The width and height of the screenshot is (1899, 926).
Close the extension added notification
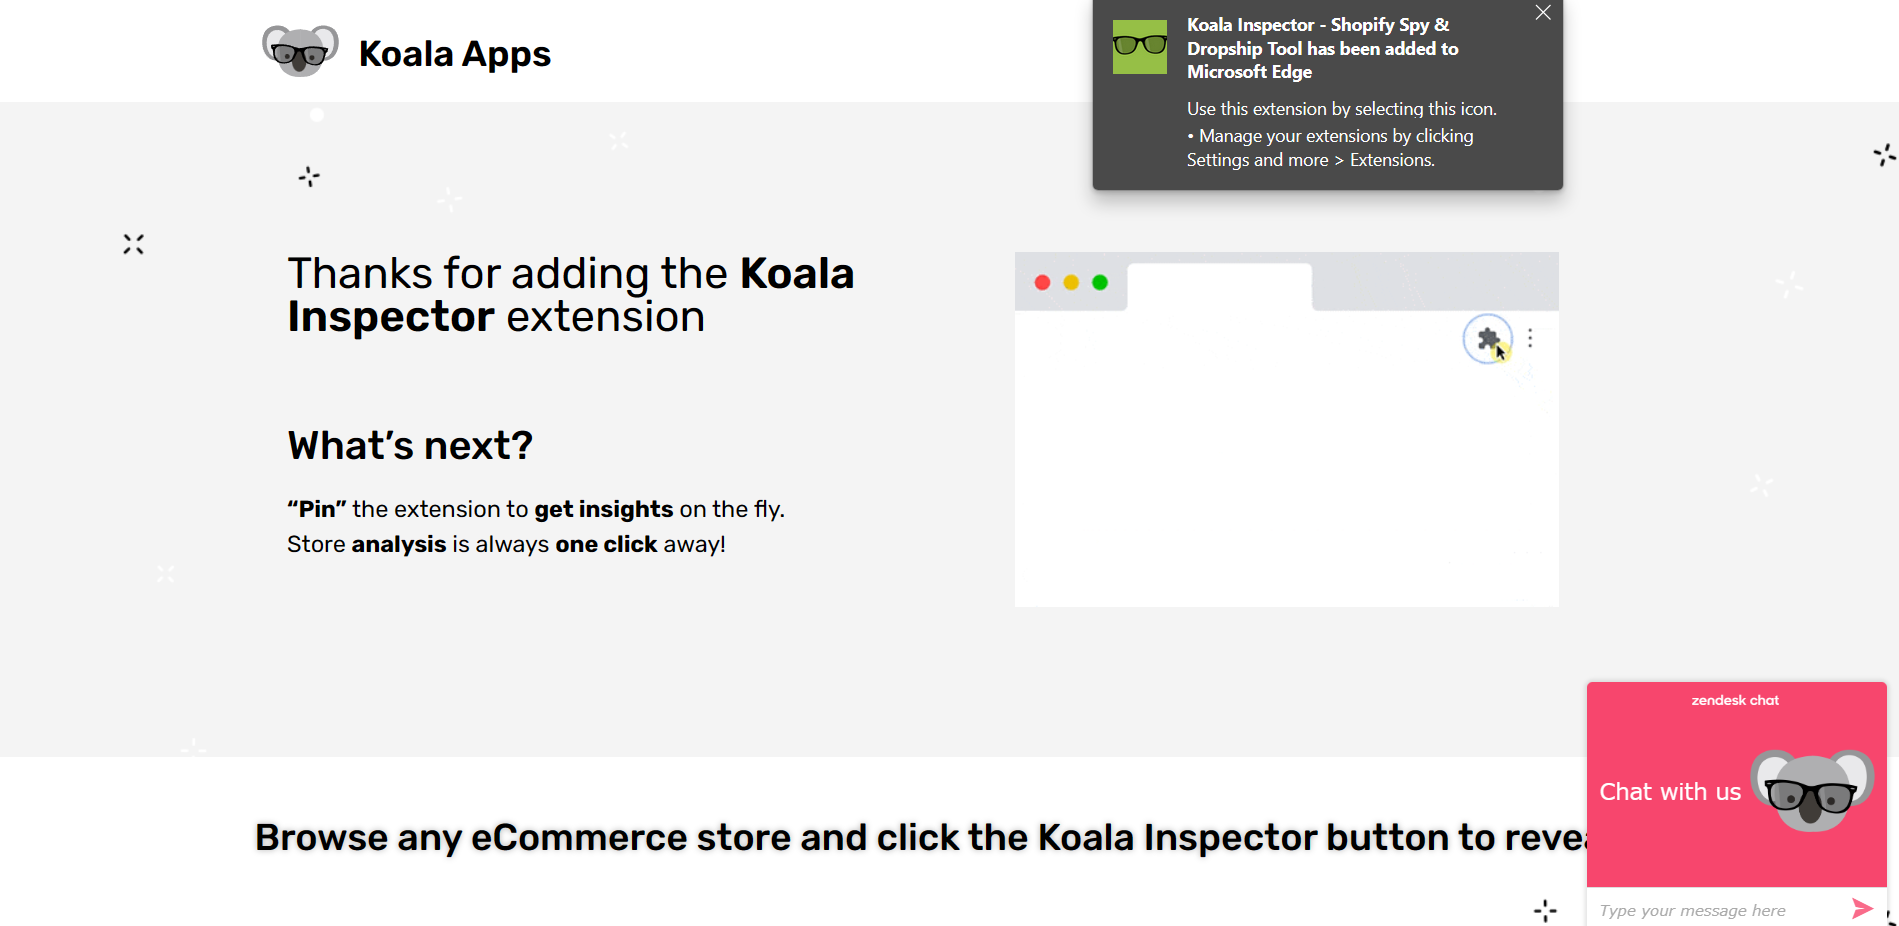coord(1543,13)
